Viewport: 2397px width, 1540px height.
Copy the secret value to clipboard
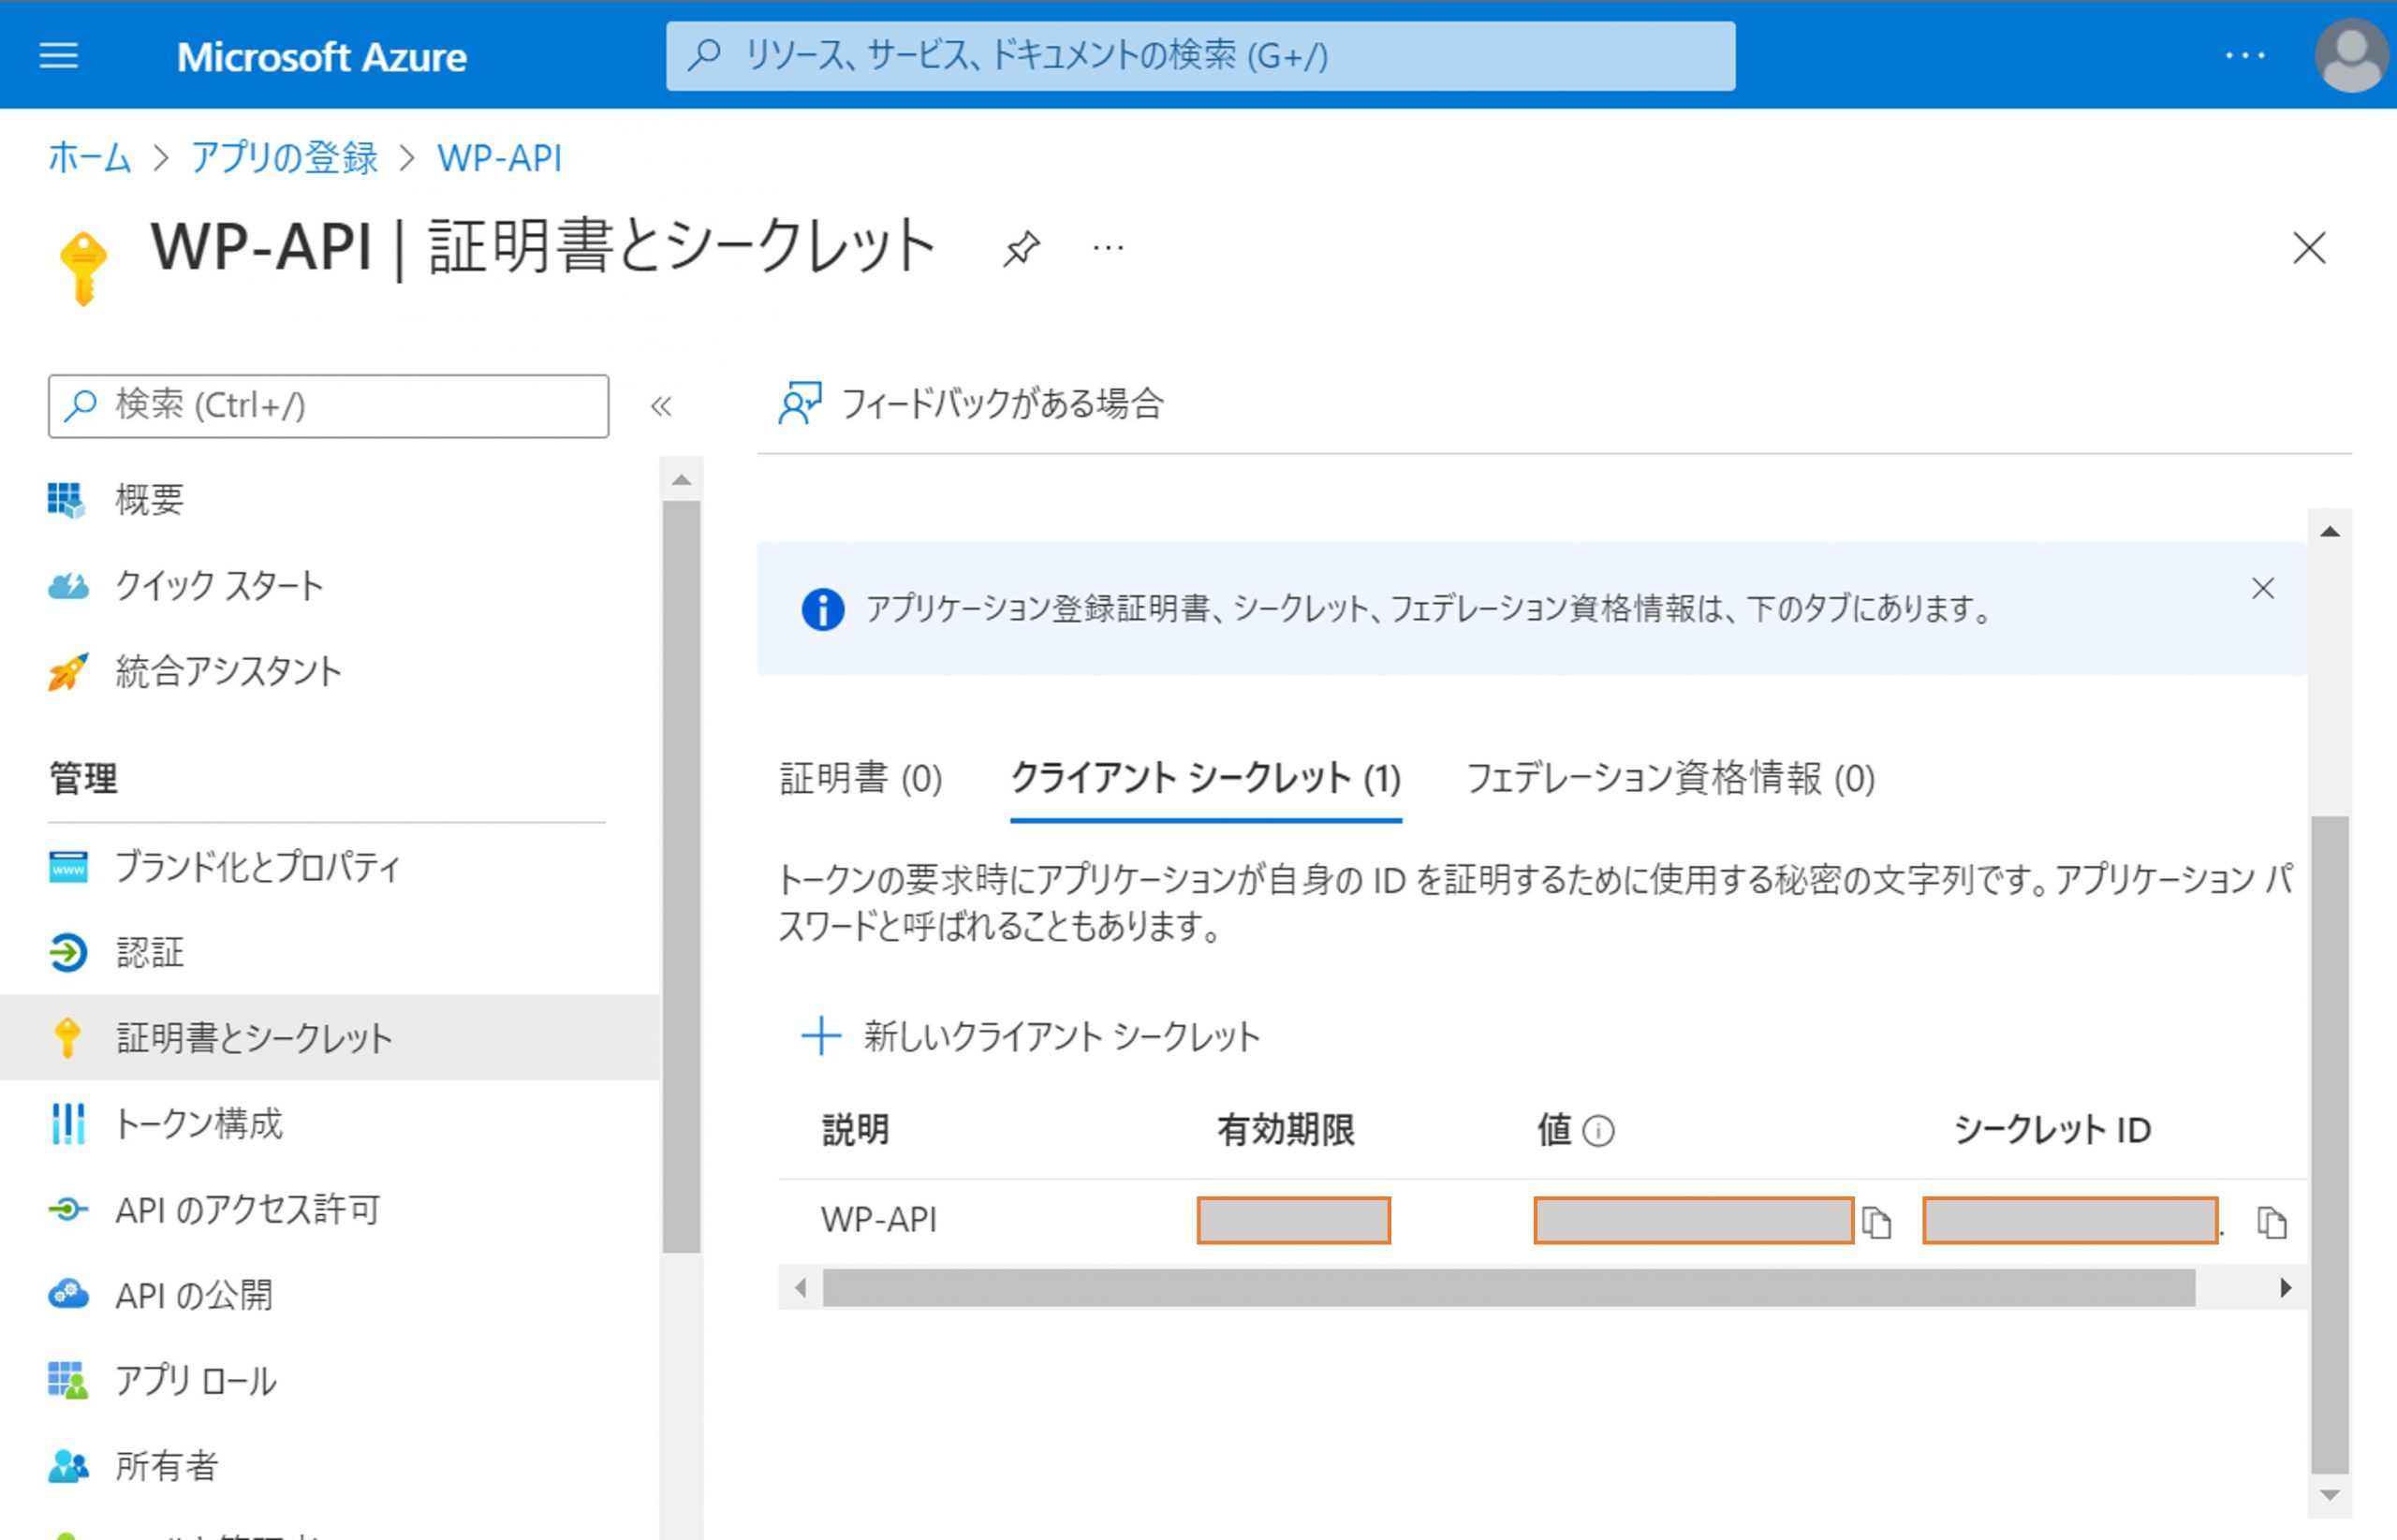(x=1876, y=1222)
